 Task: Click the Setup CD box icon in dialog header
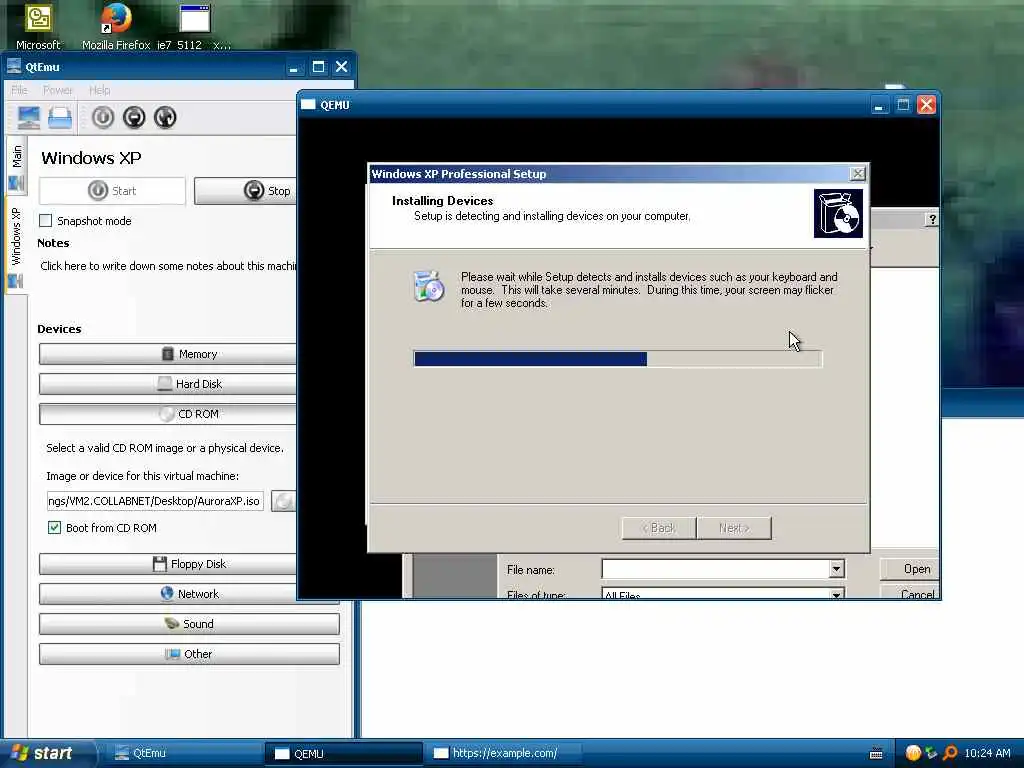pos(839,214)
